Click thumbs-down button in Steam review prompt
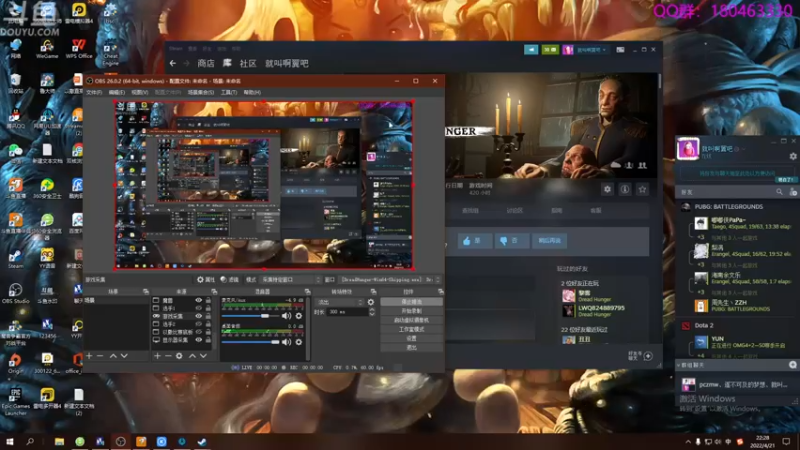Viewport: 800px width, 450px height. [x=511, y=240]
